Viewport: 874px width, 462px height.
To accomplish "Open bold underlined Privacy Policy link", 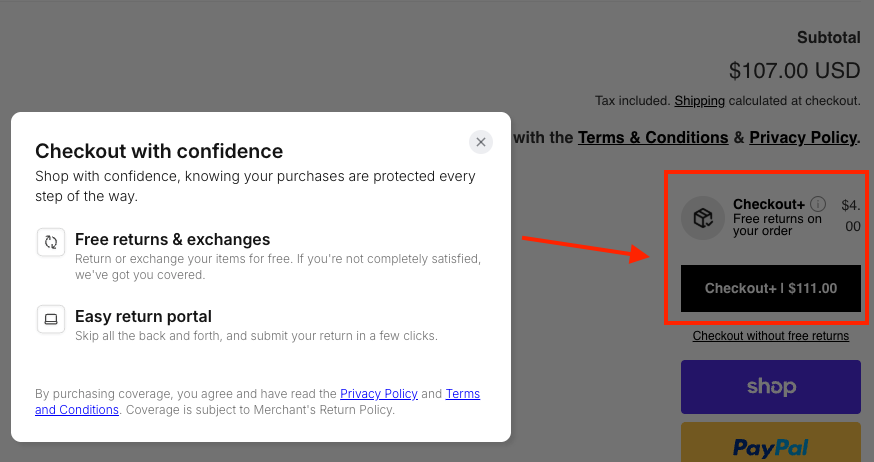I will 803,137.
